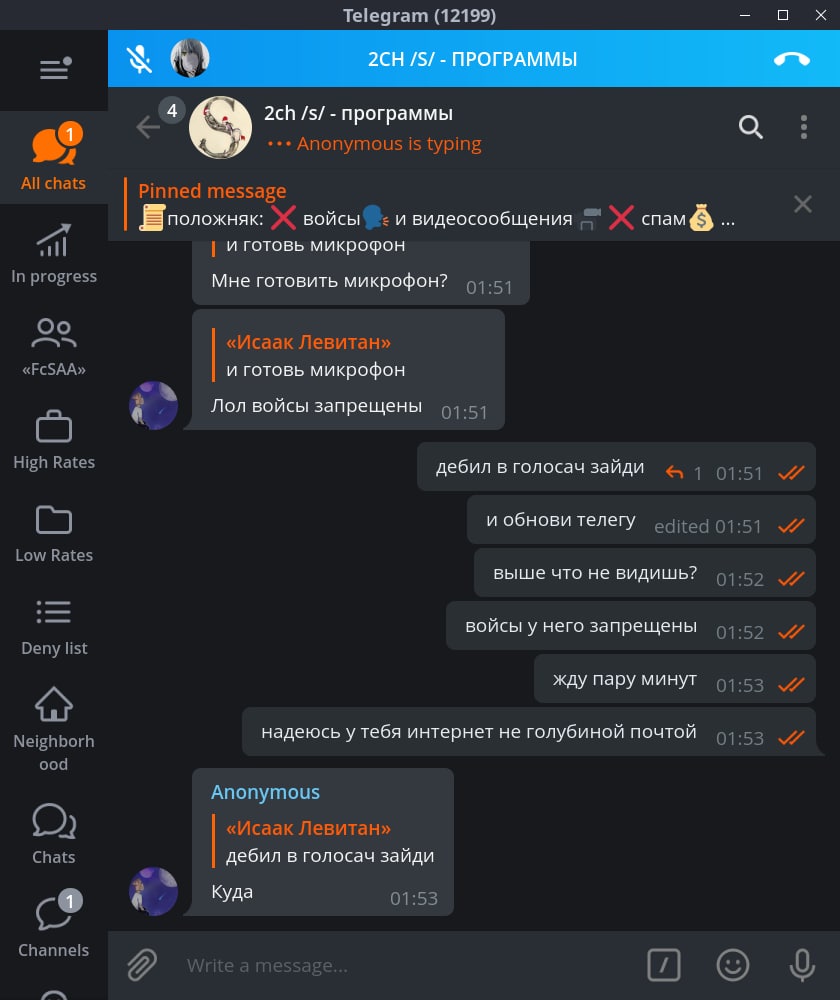The image size is (840, 1000).
Task: Open the 2ch /s/ group avatar
Action: point(221,128)
